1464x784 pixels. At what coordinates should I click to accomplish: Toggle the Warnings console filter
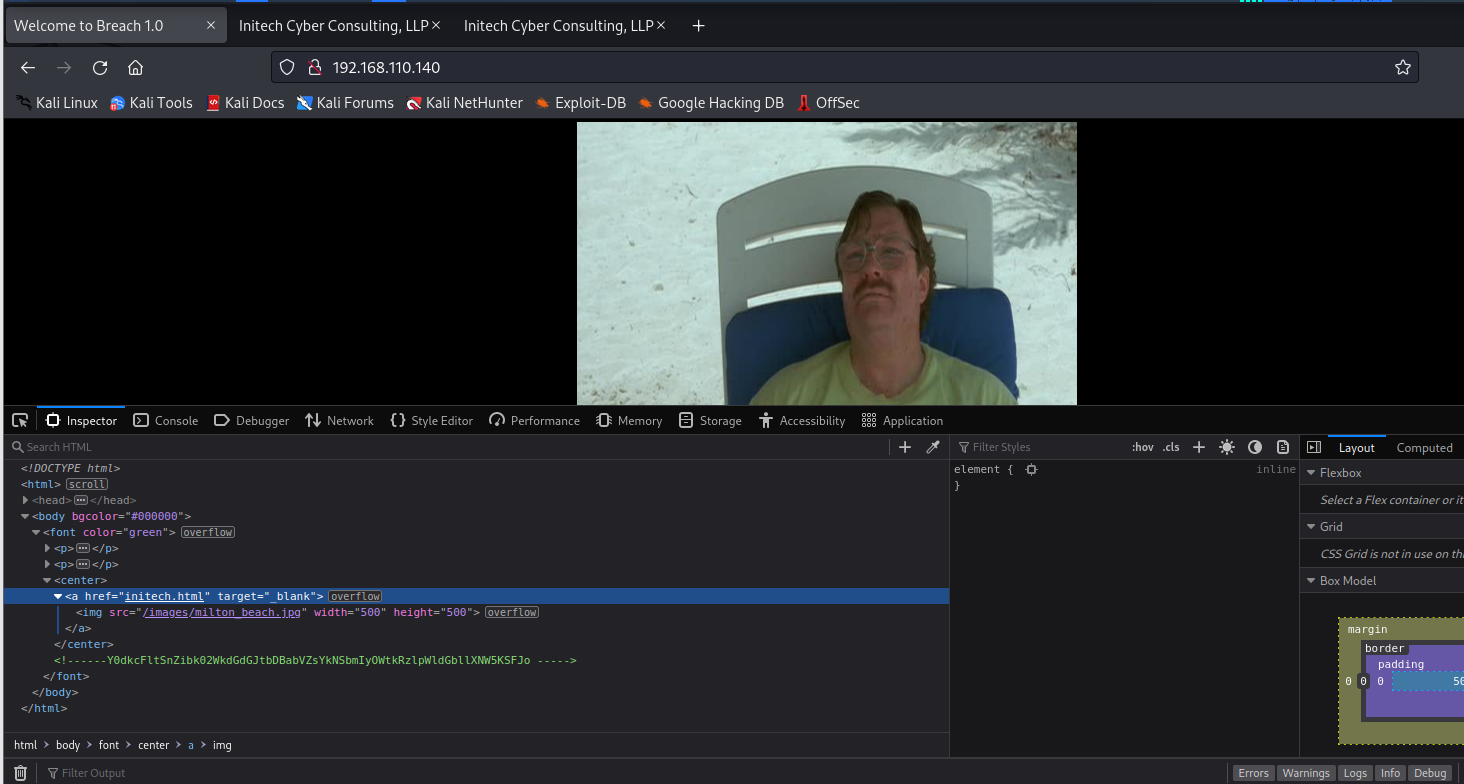coord(1306,773)
